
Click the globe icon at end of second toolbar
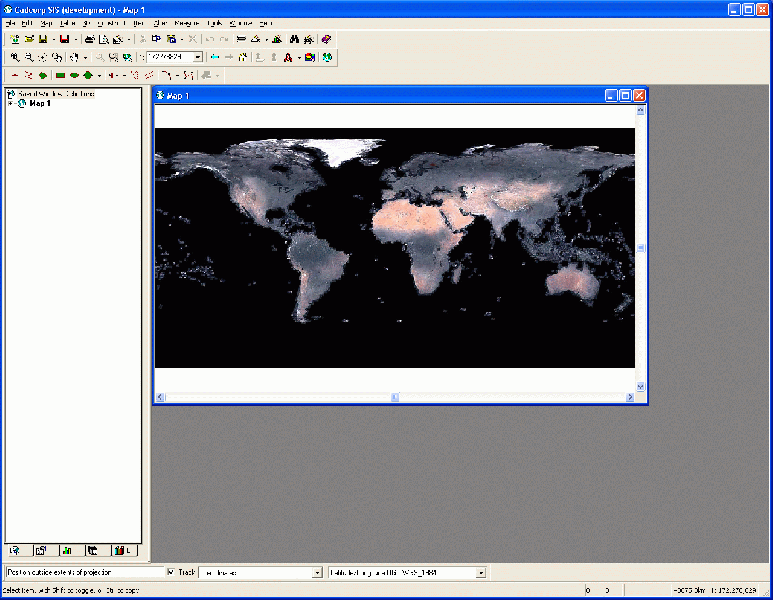point(327,58)
